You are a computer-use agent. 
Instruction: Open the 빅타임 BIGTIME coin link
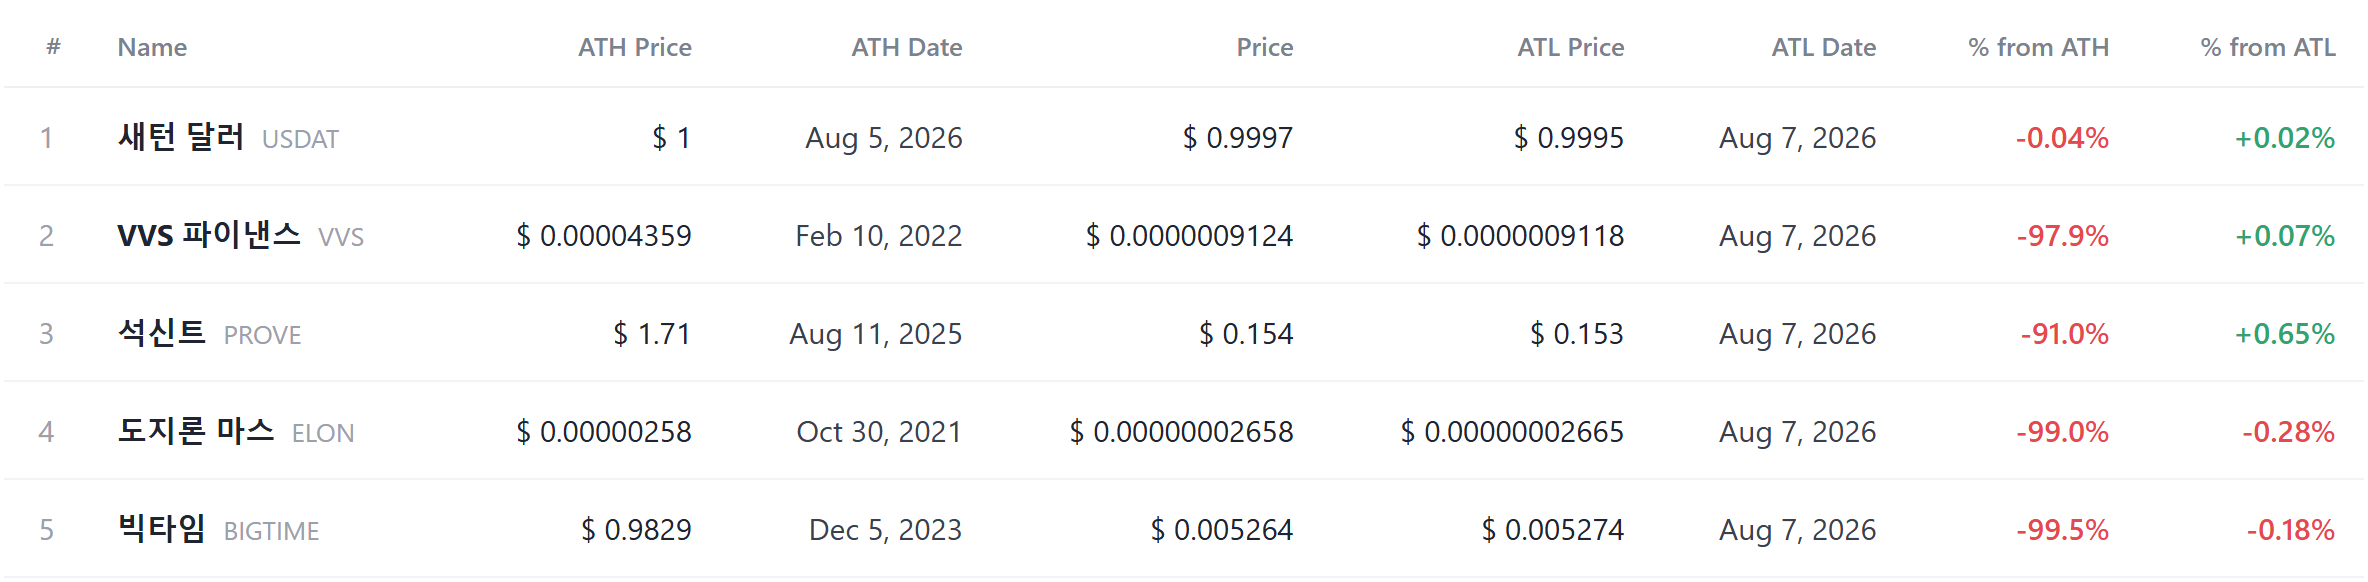218,529
